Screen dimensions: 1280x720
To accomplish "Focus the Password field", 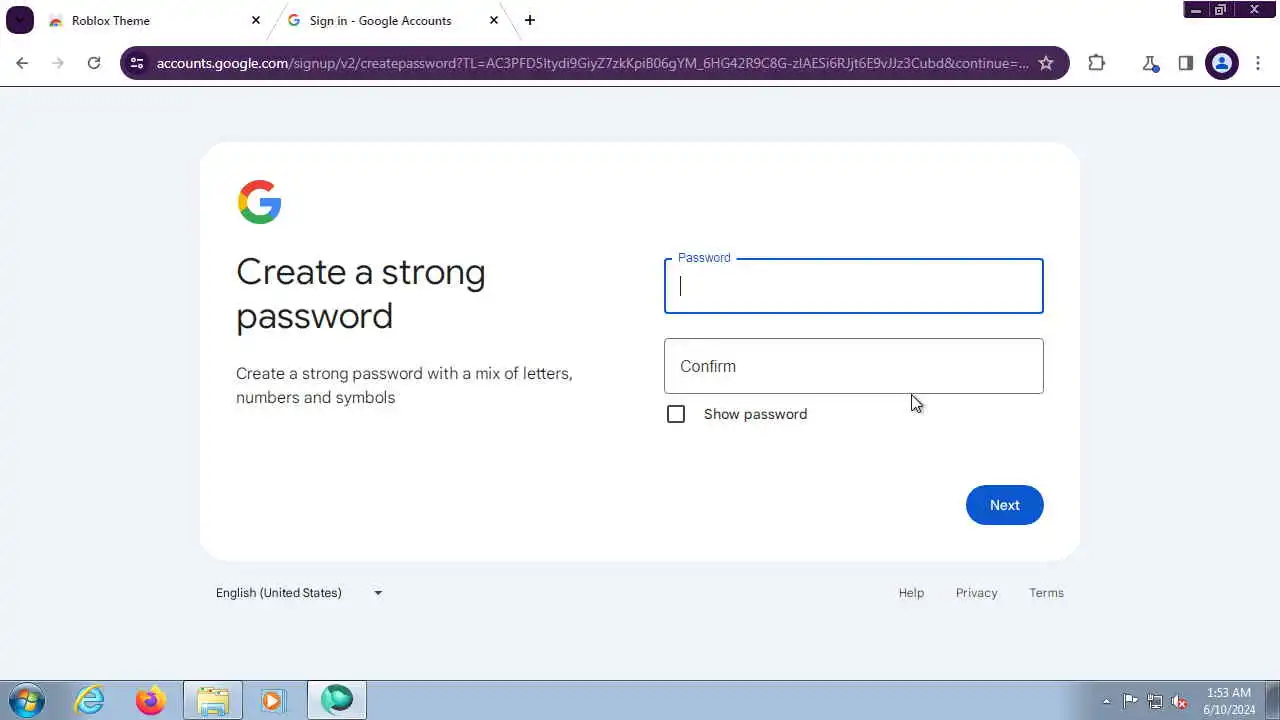I will coord(854,286).
